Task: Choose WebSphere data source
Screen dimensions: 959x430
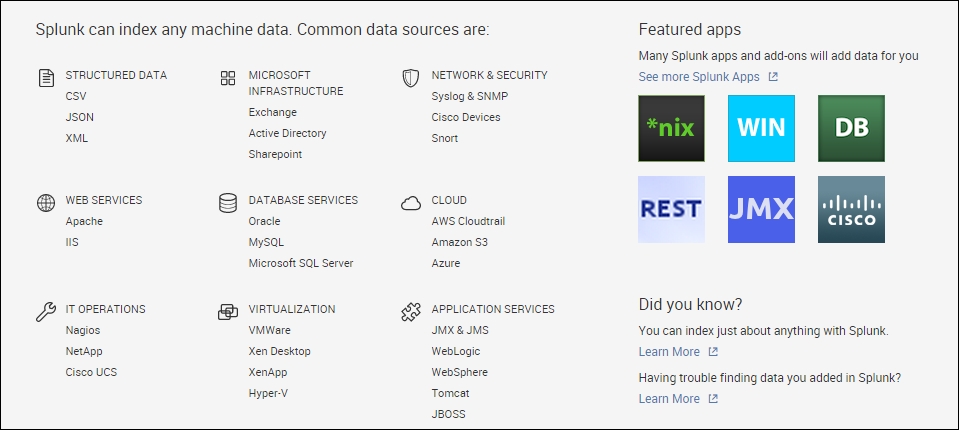Action: point(459,372)
